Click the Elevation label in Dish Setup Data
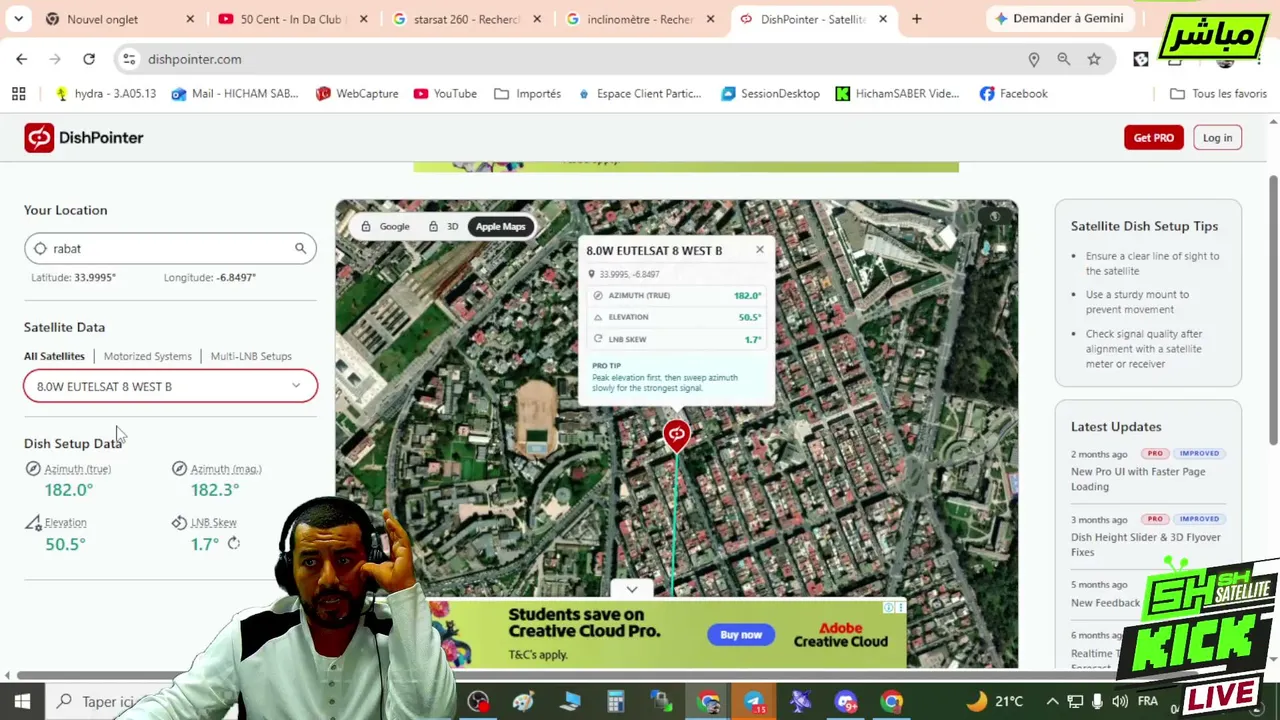The height and width of the screenshot is (720, 1280). coord(65,522)
